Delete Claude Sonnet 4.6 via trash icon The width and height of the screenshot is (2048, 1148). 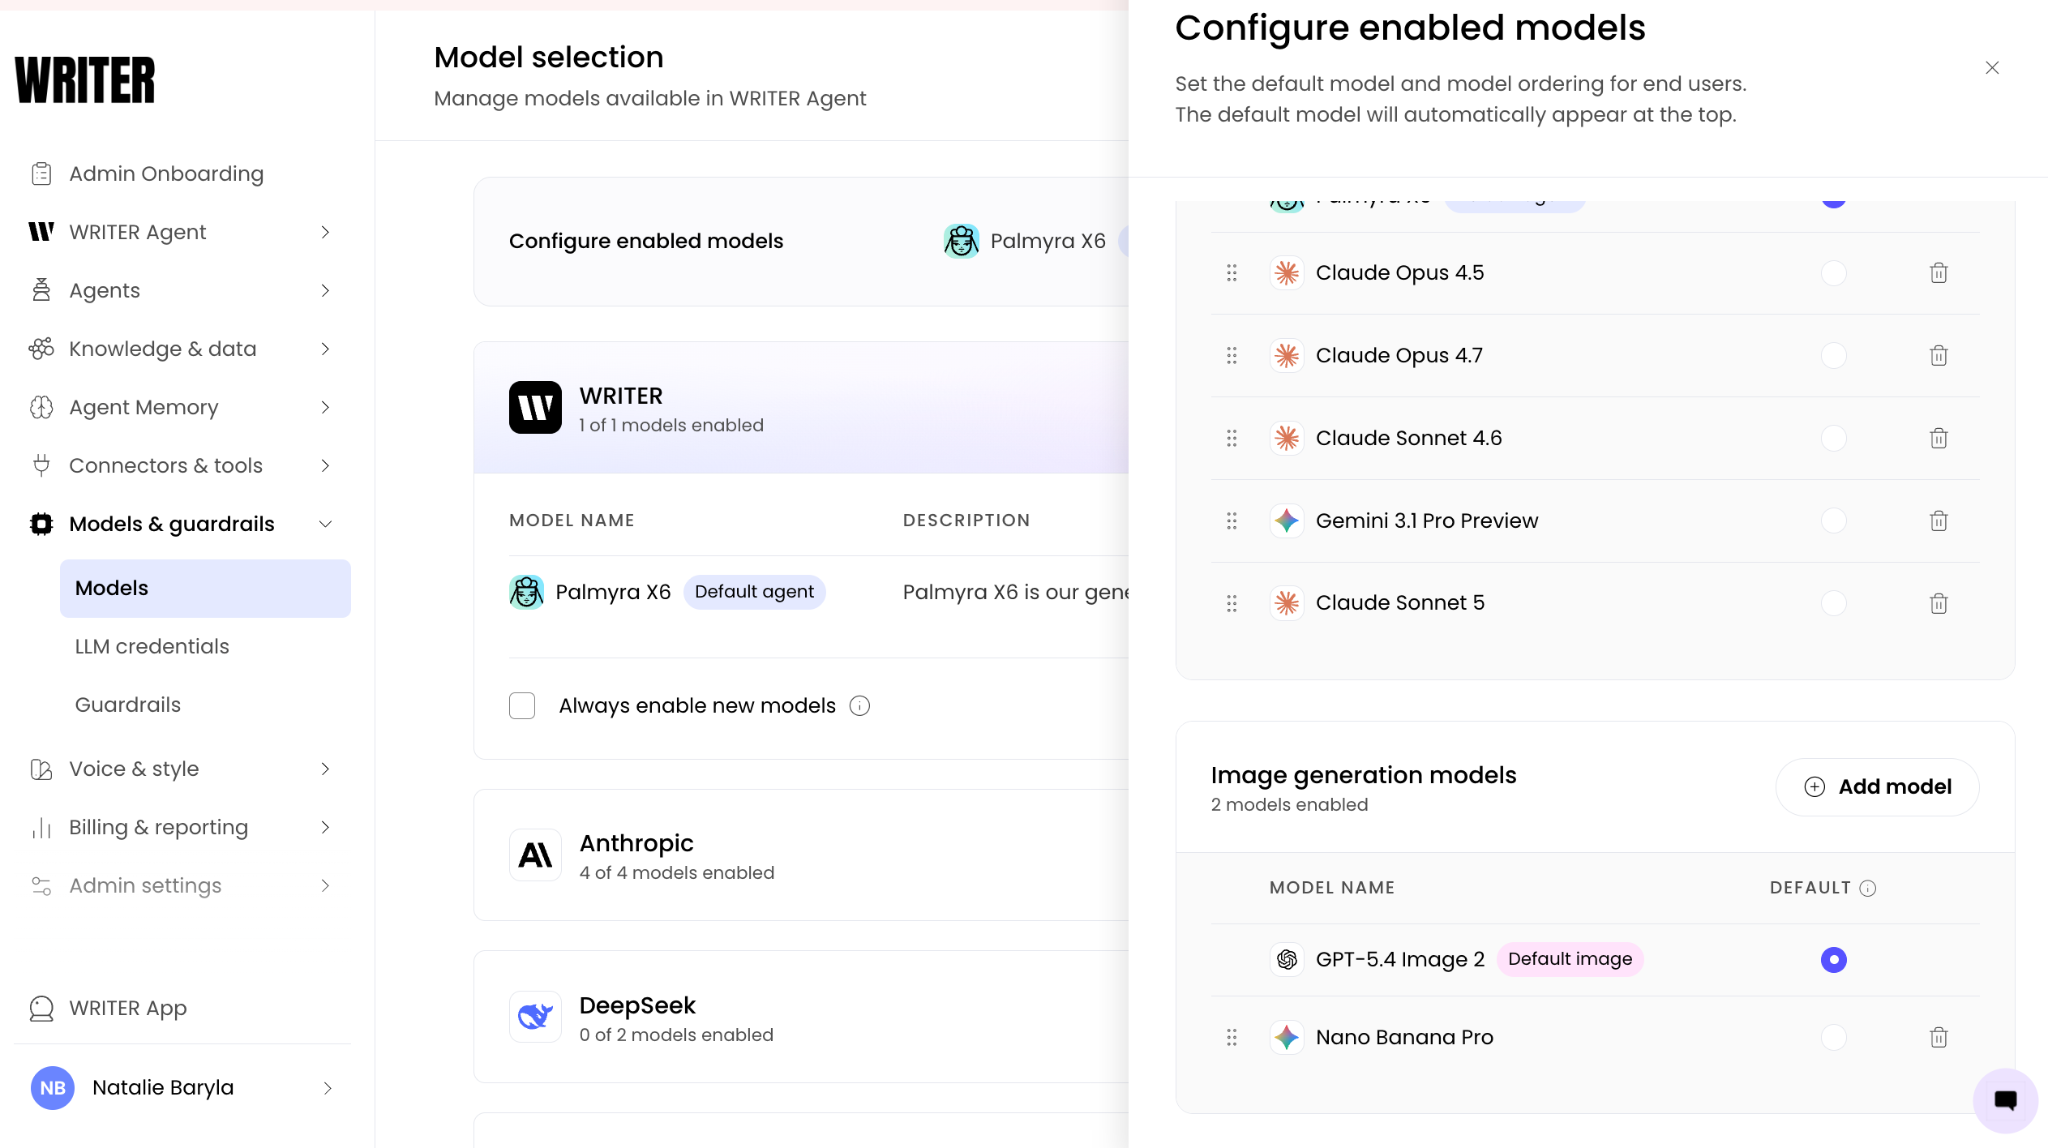1938,438
